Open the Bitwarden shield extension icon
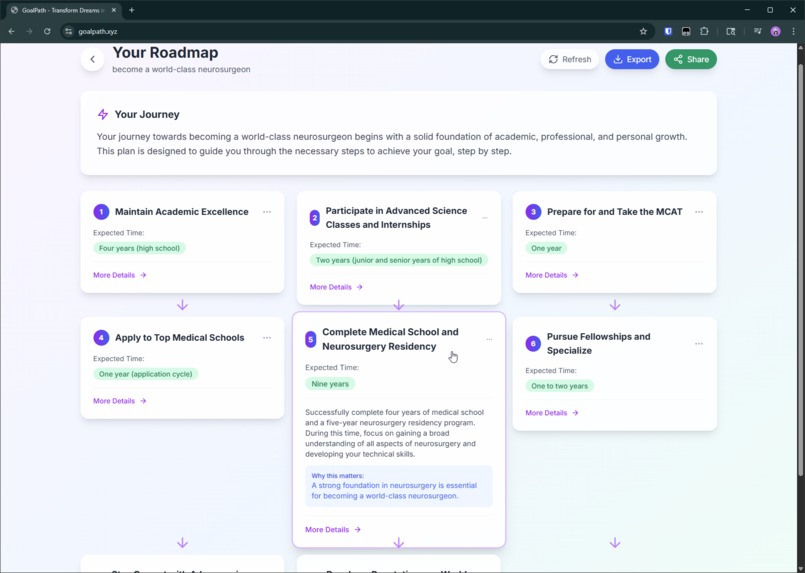Screen dimensions: 805x573 pos(668,31)
